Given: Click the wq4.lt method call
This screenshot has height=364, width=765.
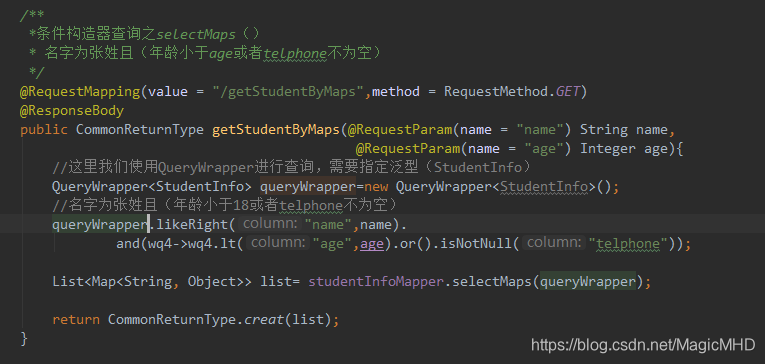Looking at the screenshot, I should click(212, 243).
